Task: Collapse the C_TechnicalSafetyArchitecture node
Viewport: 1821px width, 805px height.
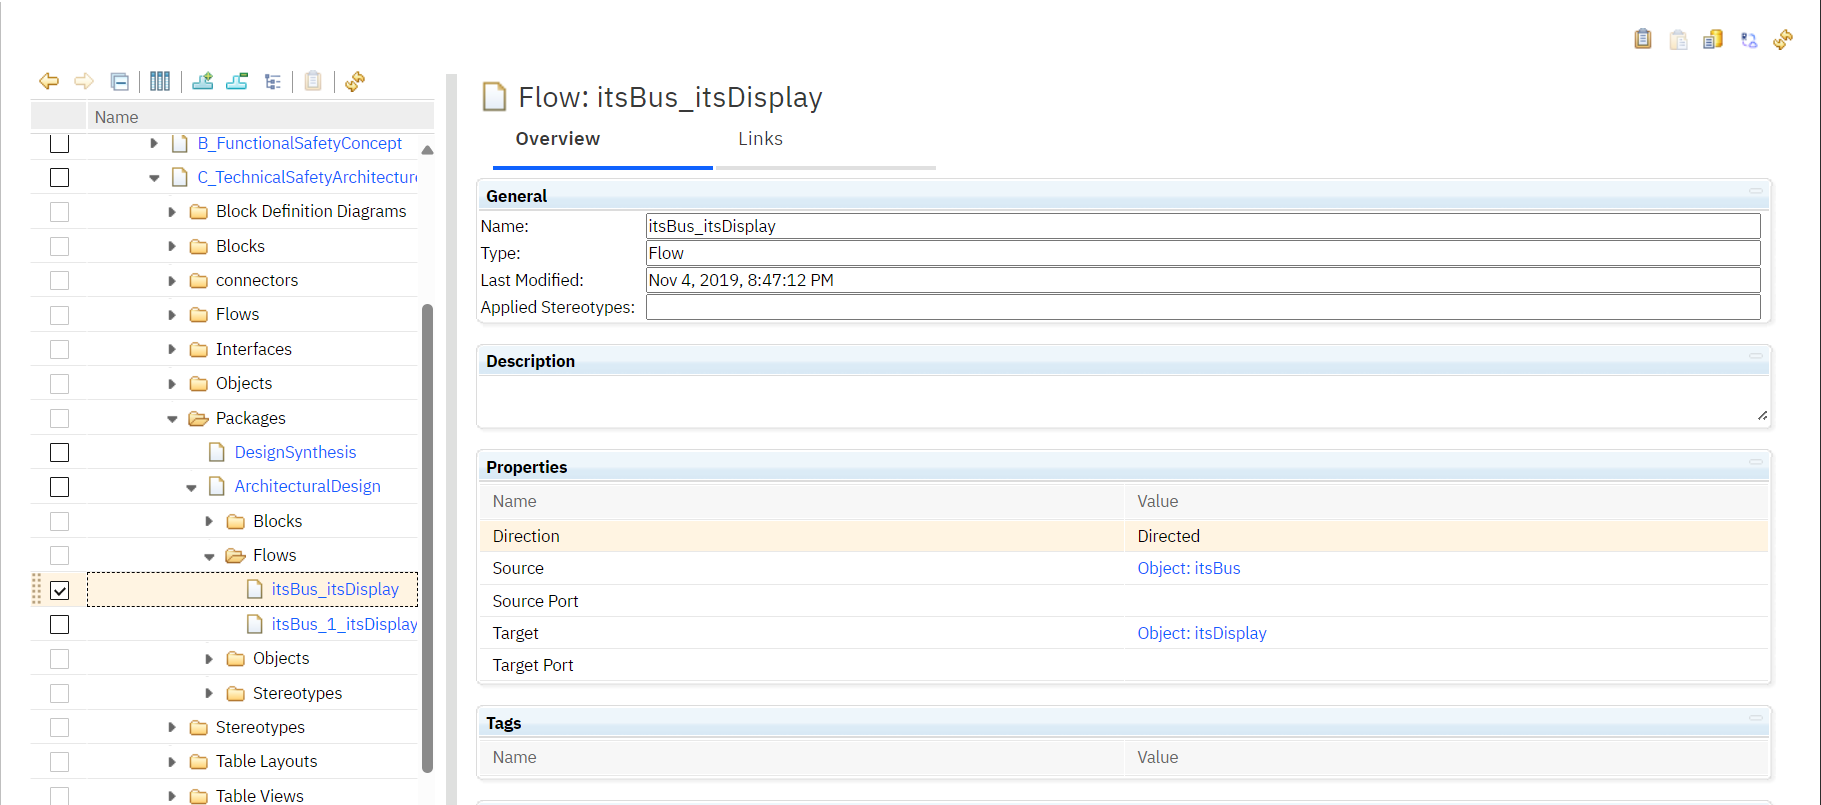Action: point(154,178)
